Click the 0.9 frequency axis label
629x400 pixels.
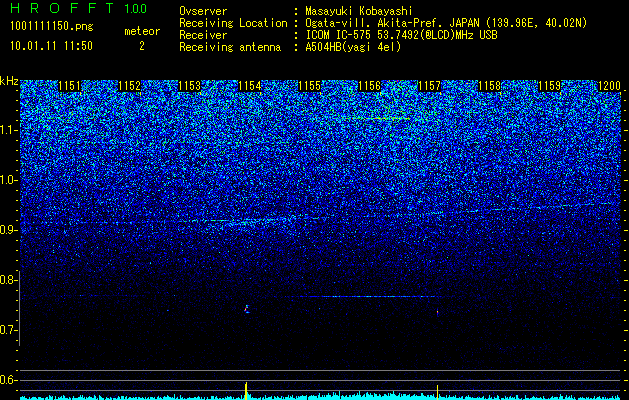click(9, 230)
